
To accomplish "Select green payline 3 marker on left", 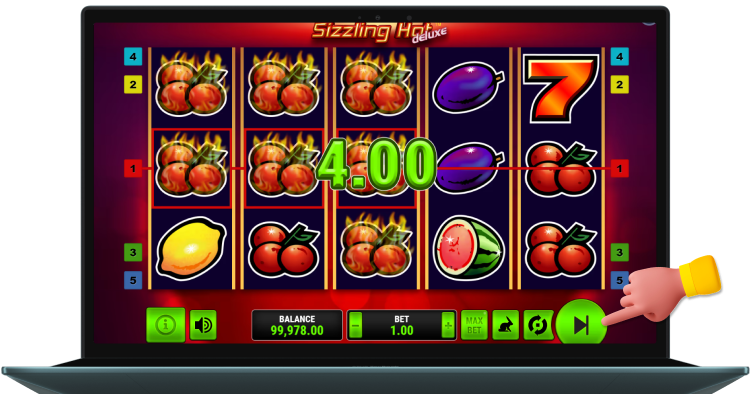I will pos(133,252).
